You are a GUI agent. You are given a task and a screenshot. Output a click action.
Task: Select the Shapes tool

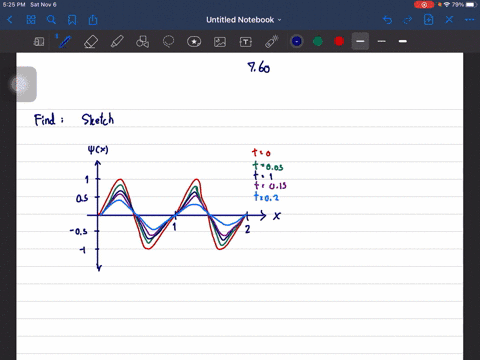[143, 42]
